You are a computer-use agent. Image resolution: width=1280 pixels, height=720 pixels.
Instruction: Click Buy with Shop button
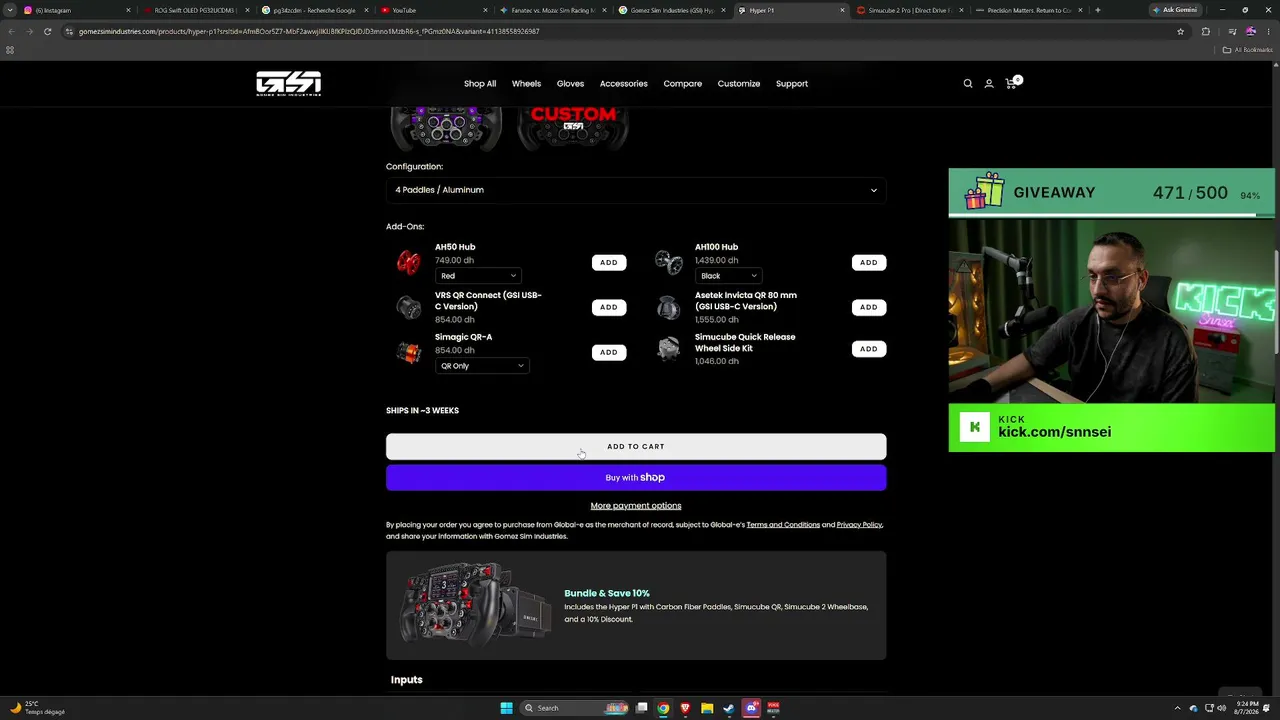tap(636, 478)
